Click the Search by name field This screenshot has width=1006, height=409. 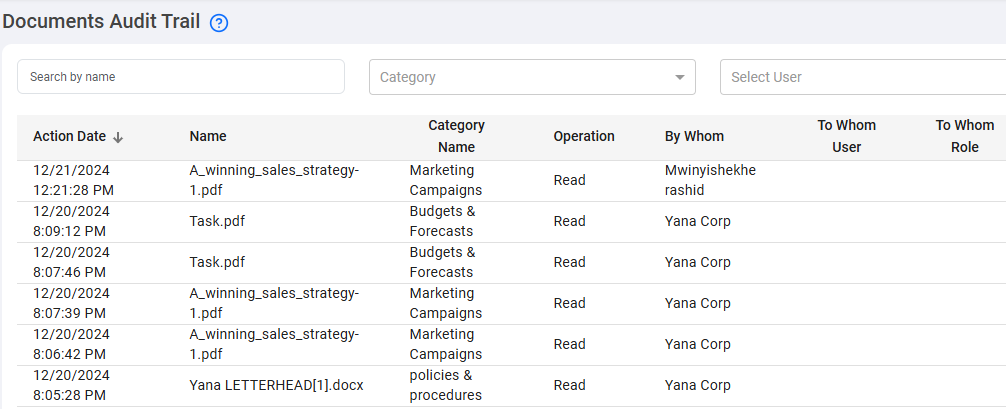(181, 77)
